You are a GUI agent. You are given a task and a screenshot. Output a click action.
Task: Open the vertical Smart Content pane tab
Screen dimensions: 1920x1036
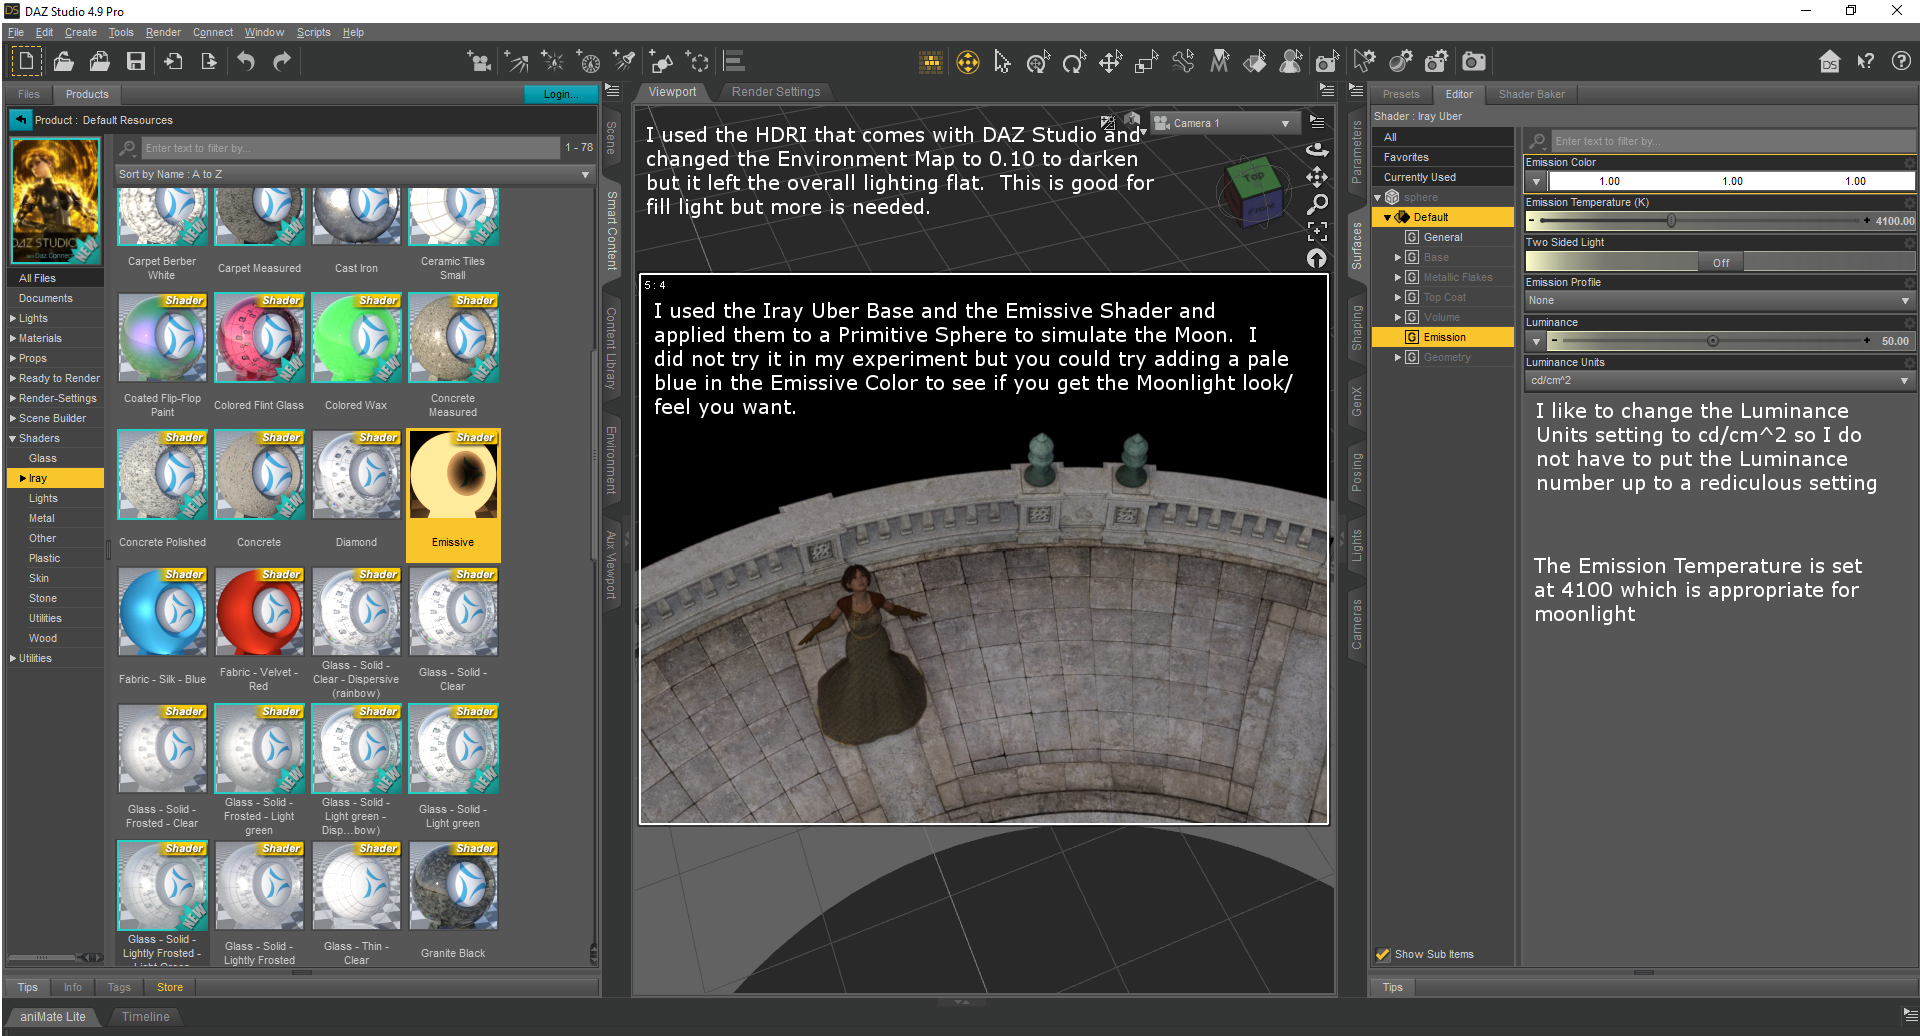[611, 231]
